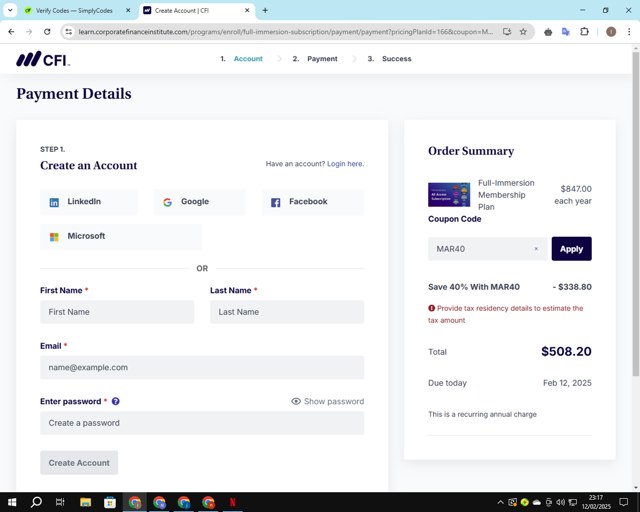The image size is (640, 512).
Task: Expand tab search dropdown arrow
Action: tap(10, 10)
